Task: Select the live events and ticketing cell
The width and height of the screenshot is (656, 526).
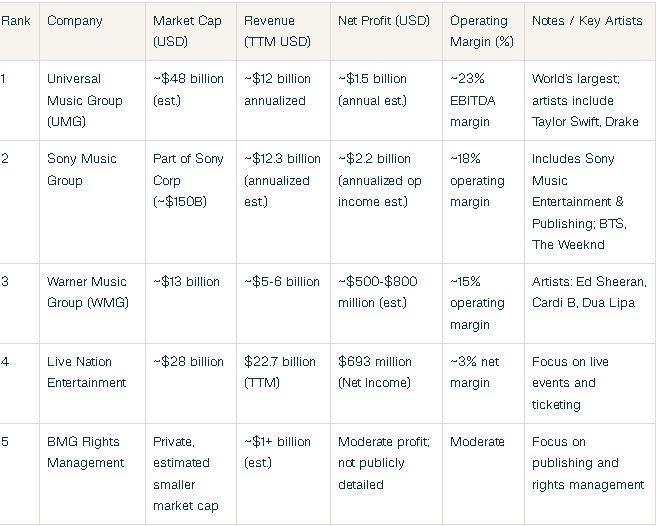Action: [570, 383]
